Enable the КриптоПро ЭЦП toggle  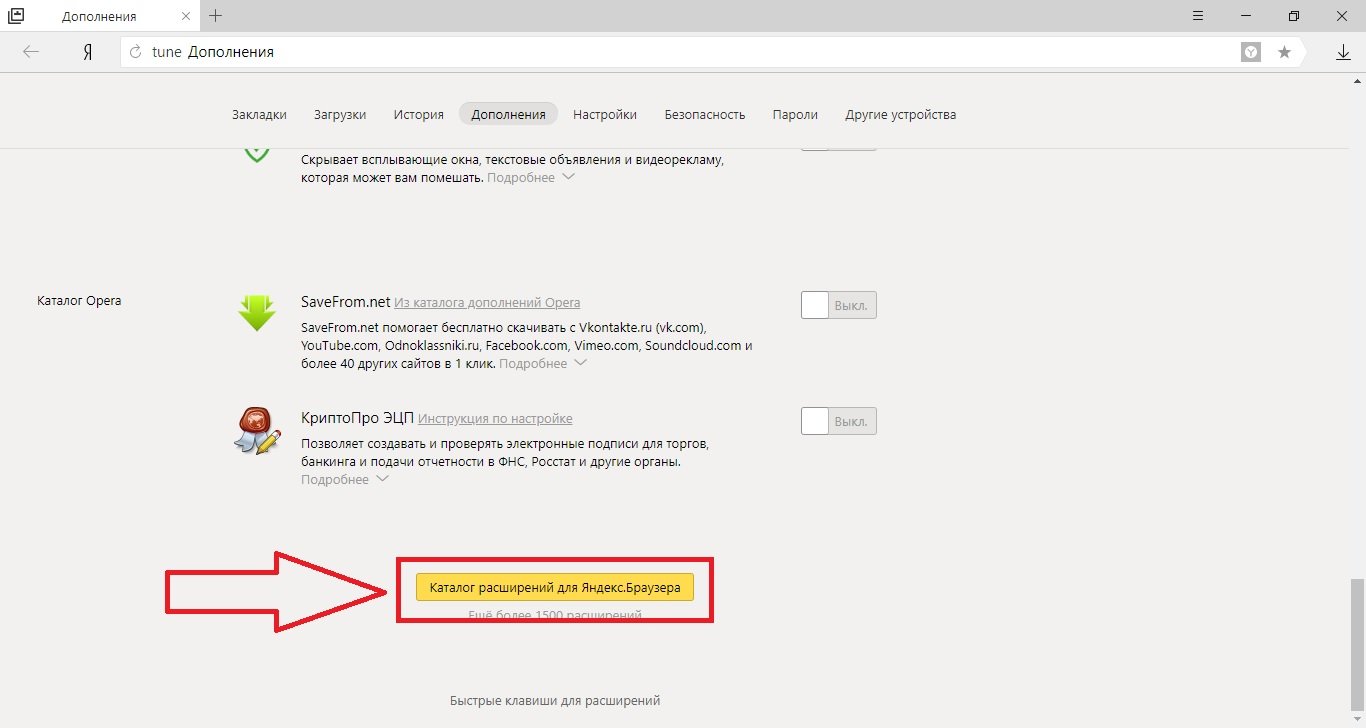pyautogui.click(x=839, y=421)
